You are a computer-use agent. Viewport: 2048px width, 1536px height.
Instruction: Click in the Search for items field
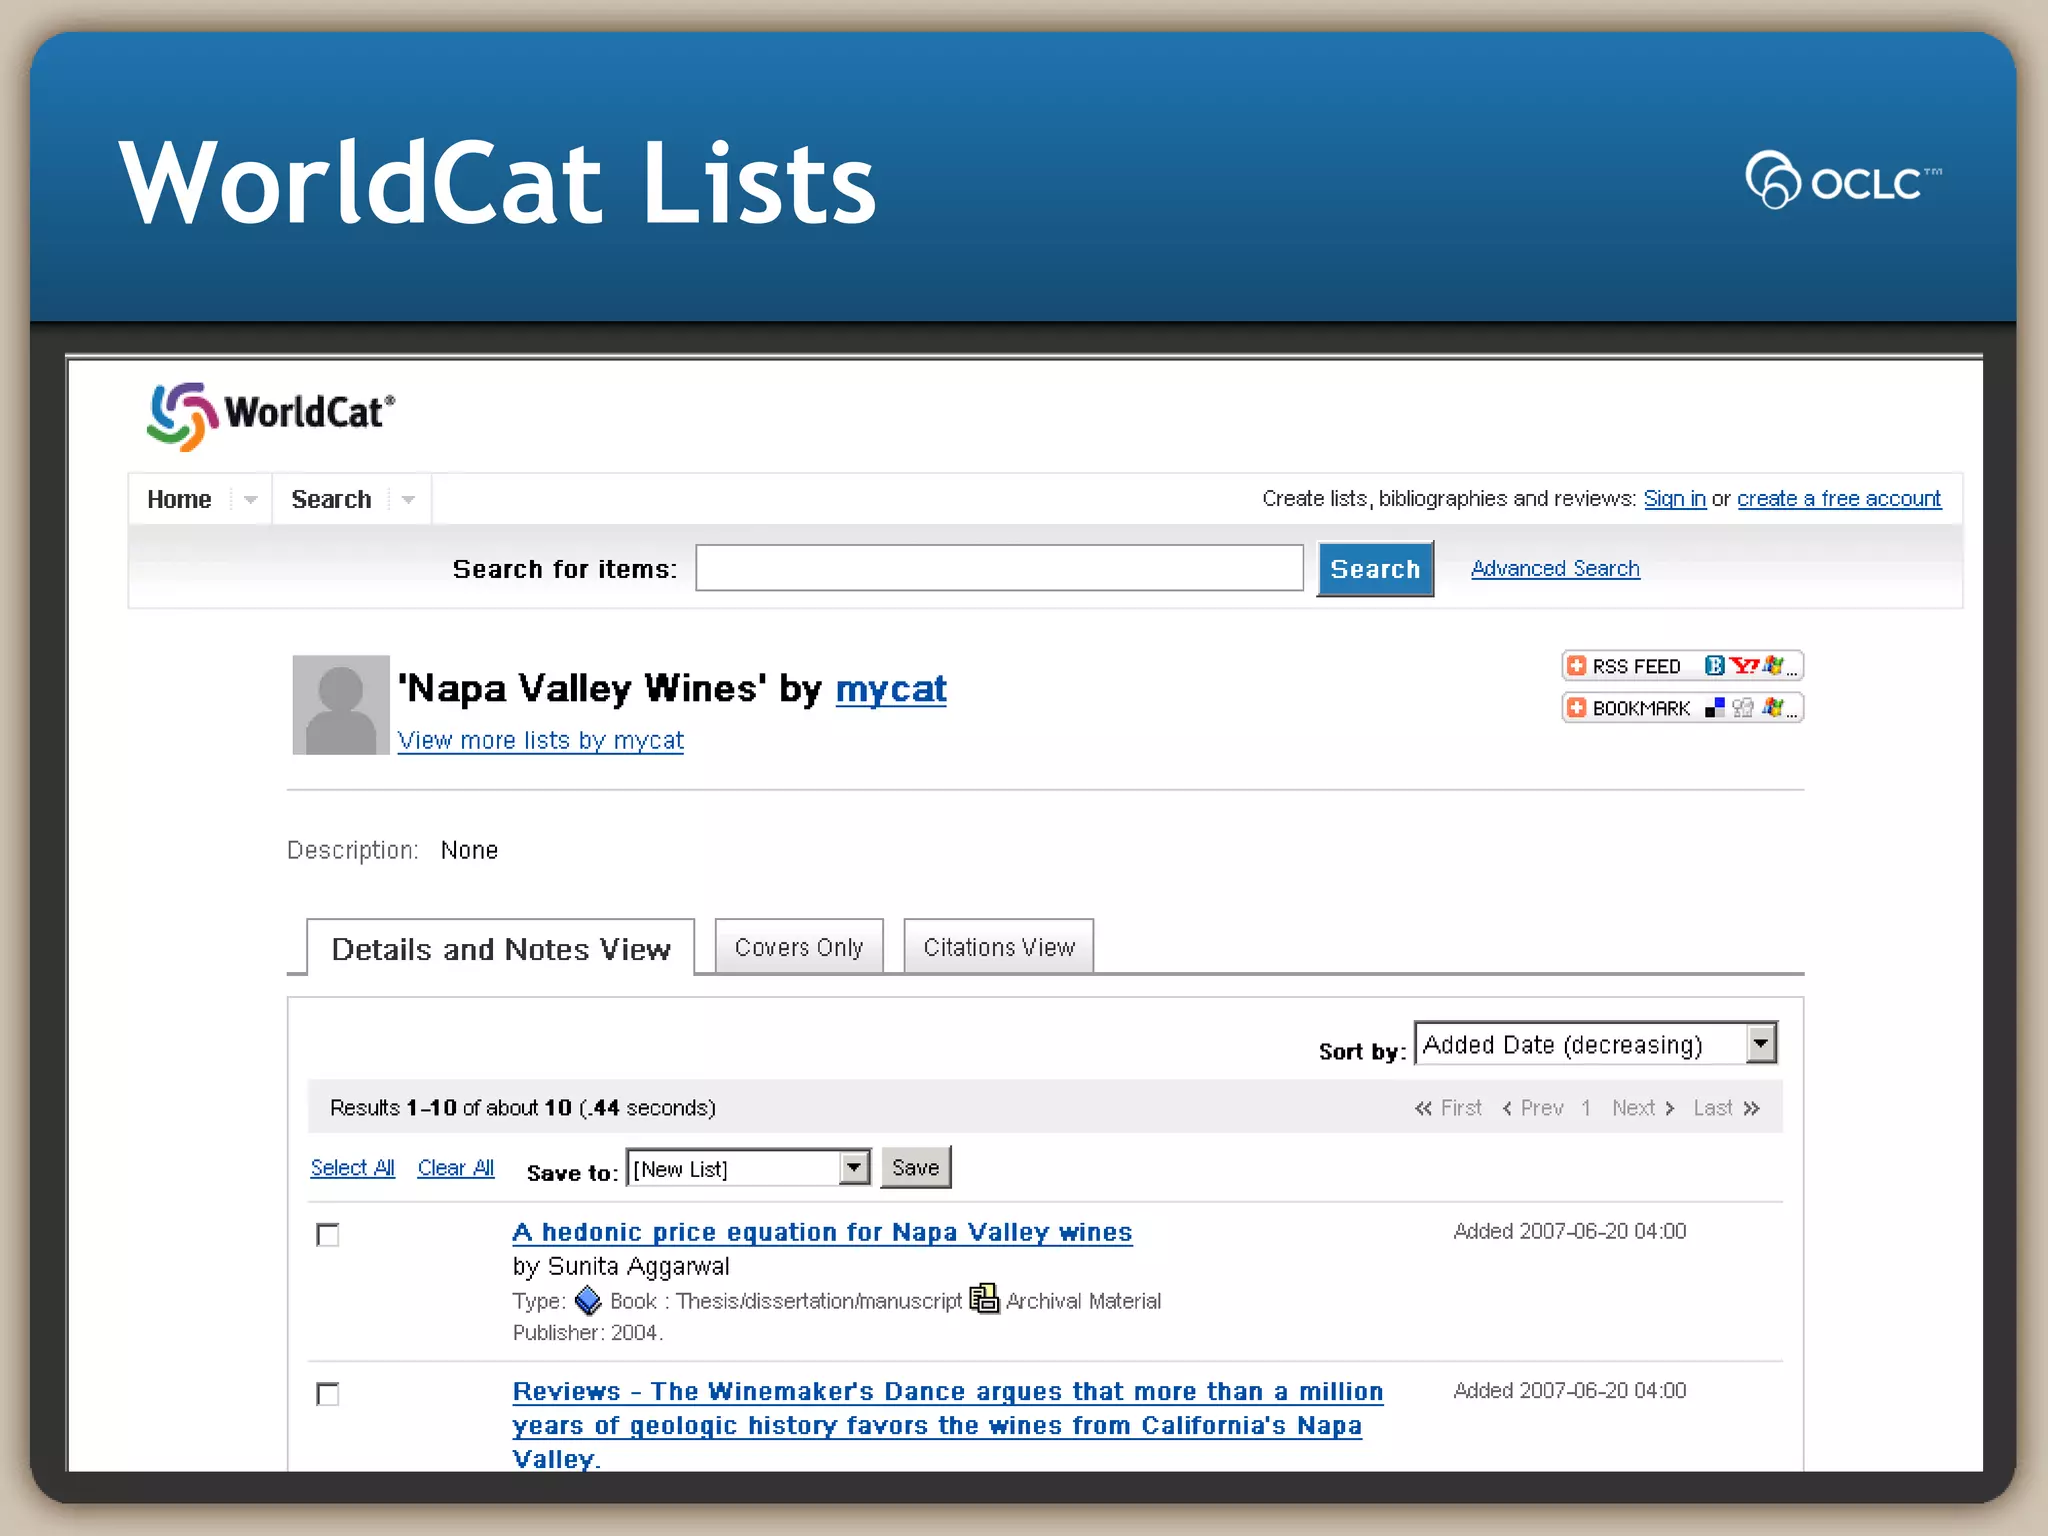999,568
